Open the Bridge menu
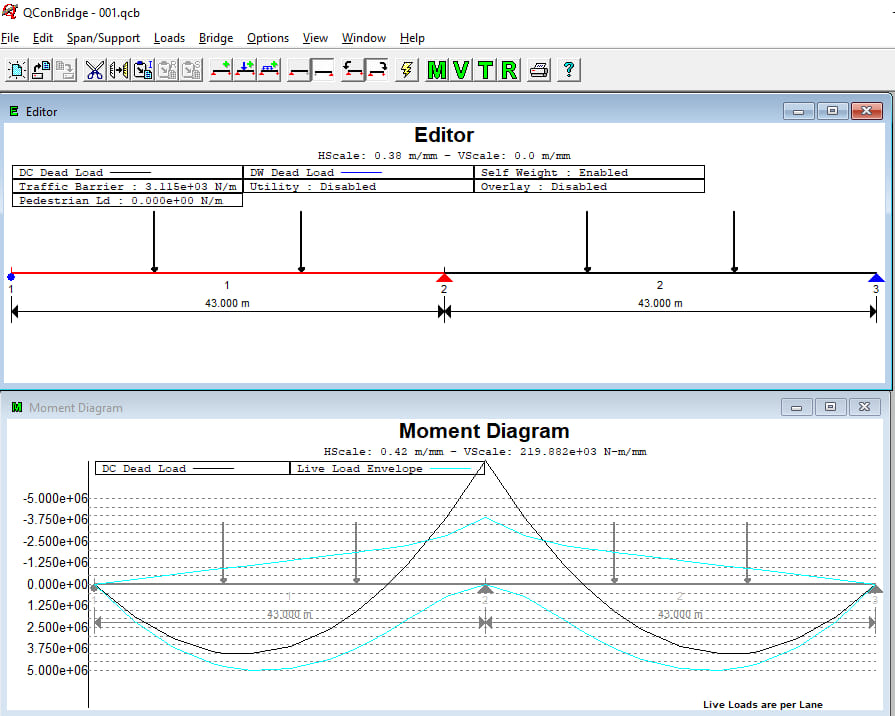Image resolution: width=895 pixels, height=716 pixels. [216, 38]
